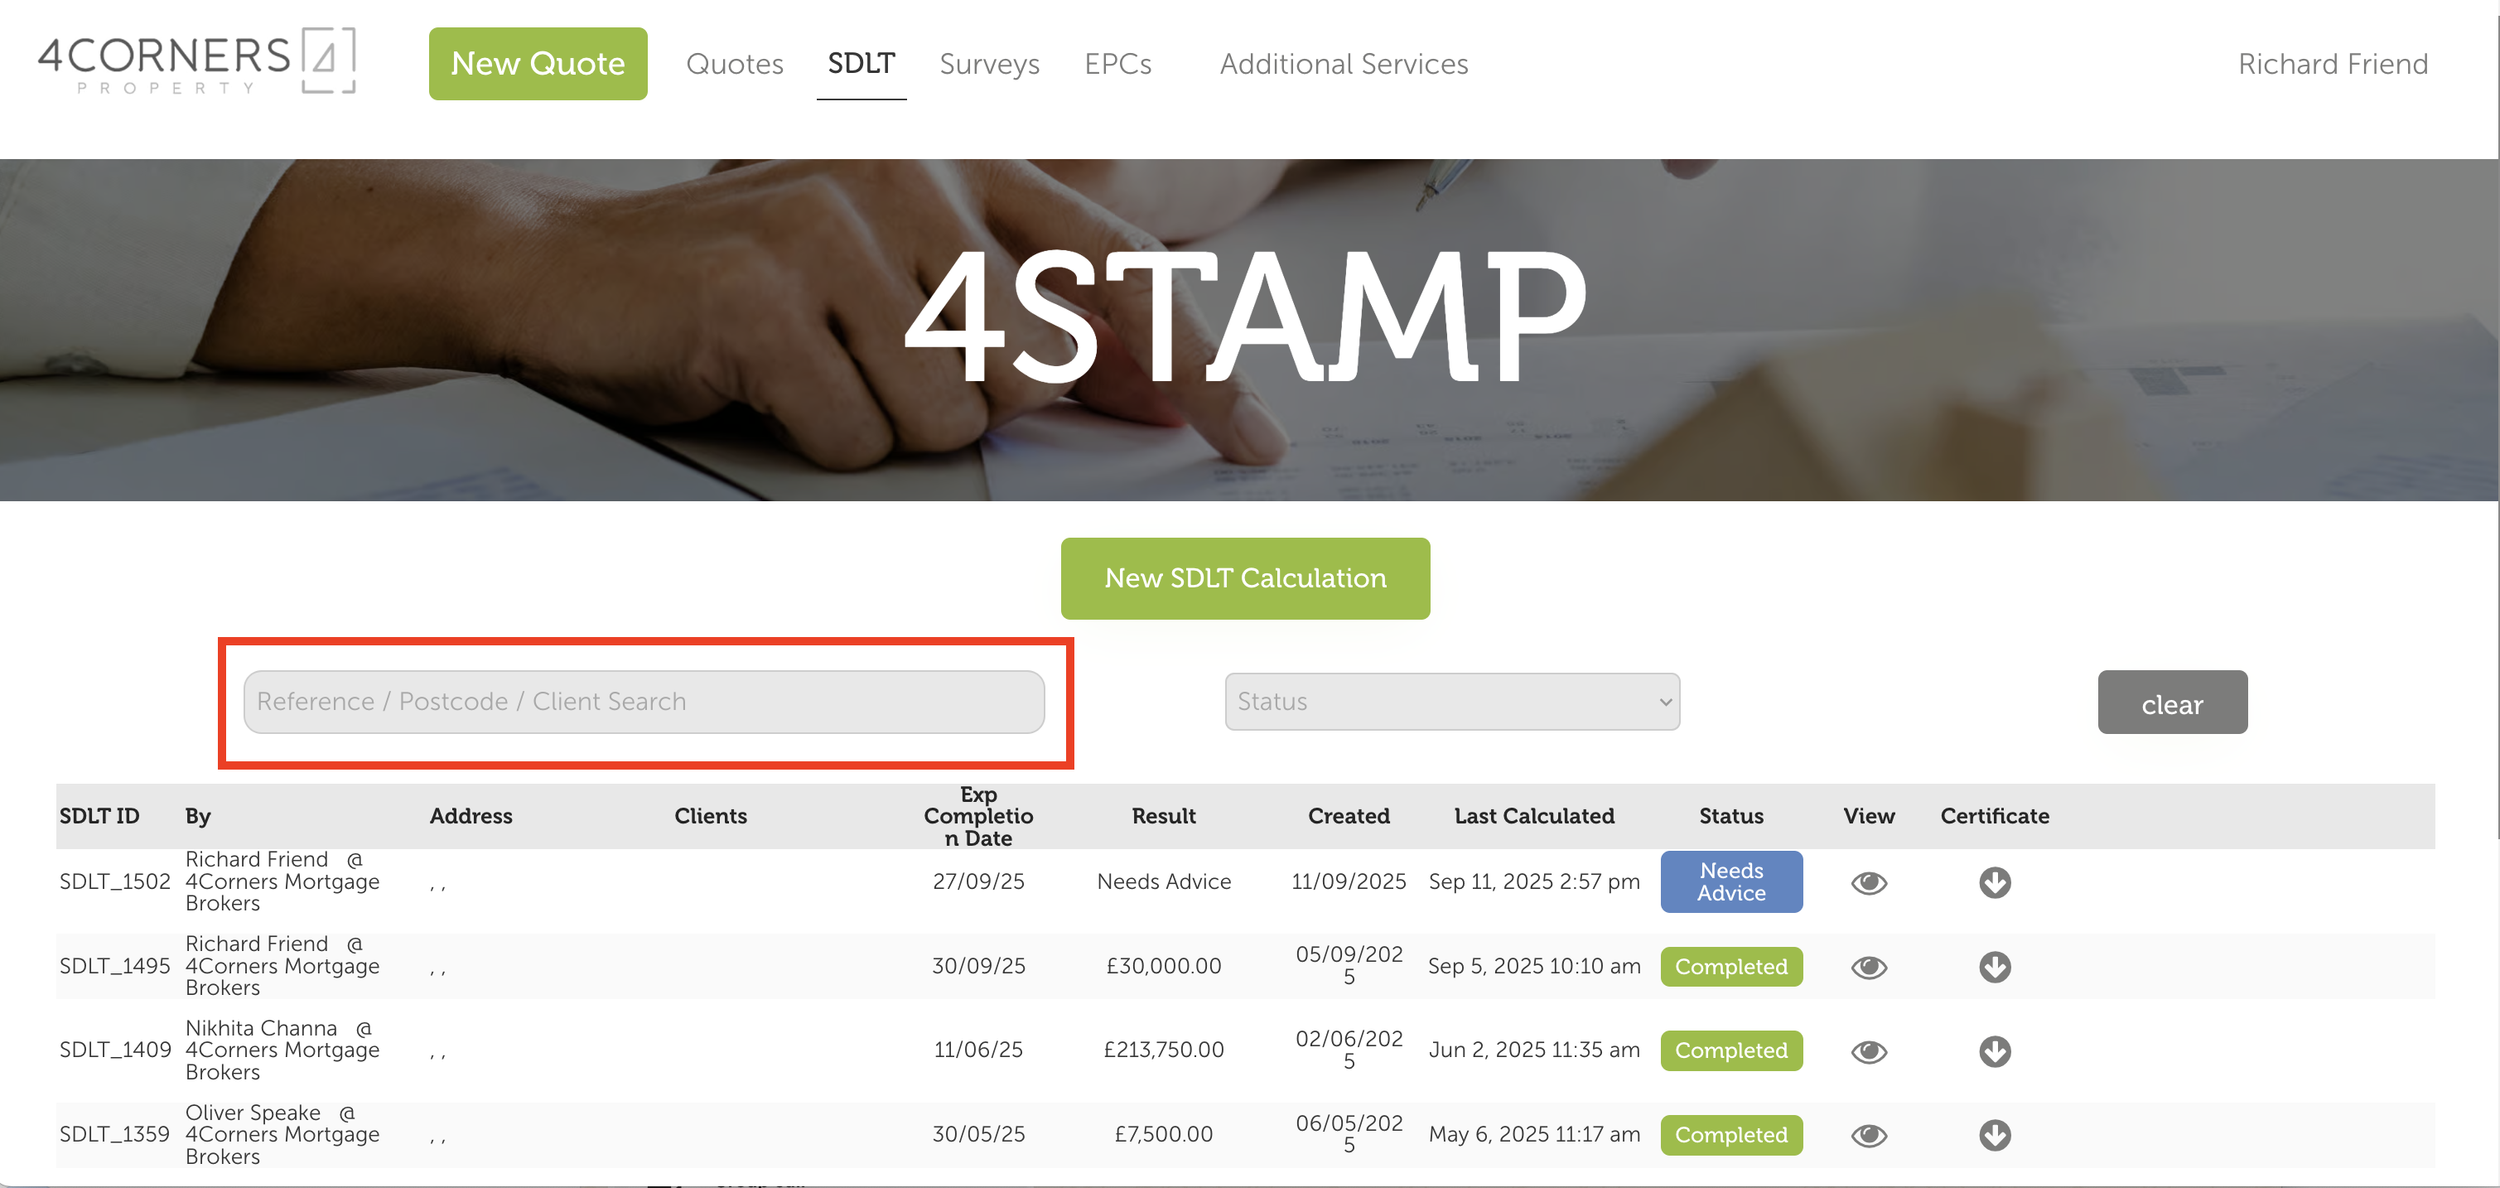Viewport: 2500px width, 1188px height.
Task: Go to the Quotes tab
Action: 734,64
